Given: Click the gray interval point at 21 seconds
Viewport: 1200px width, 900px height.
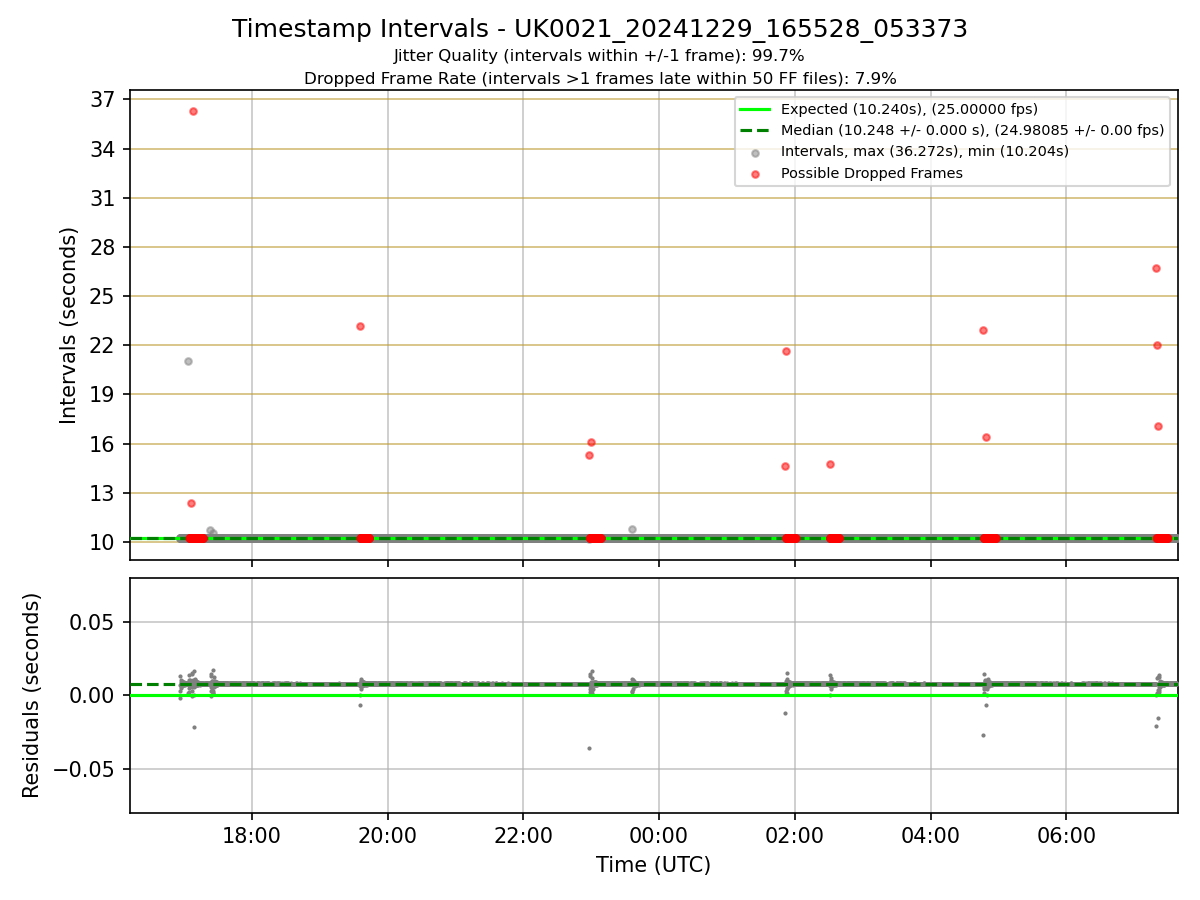Looking at the screenshot, I should tap(188, 361).
